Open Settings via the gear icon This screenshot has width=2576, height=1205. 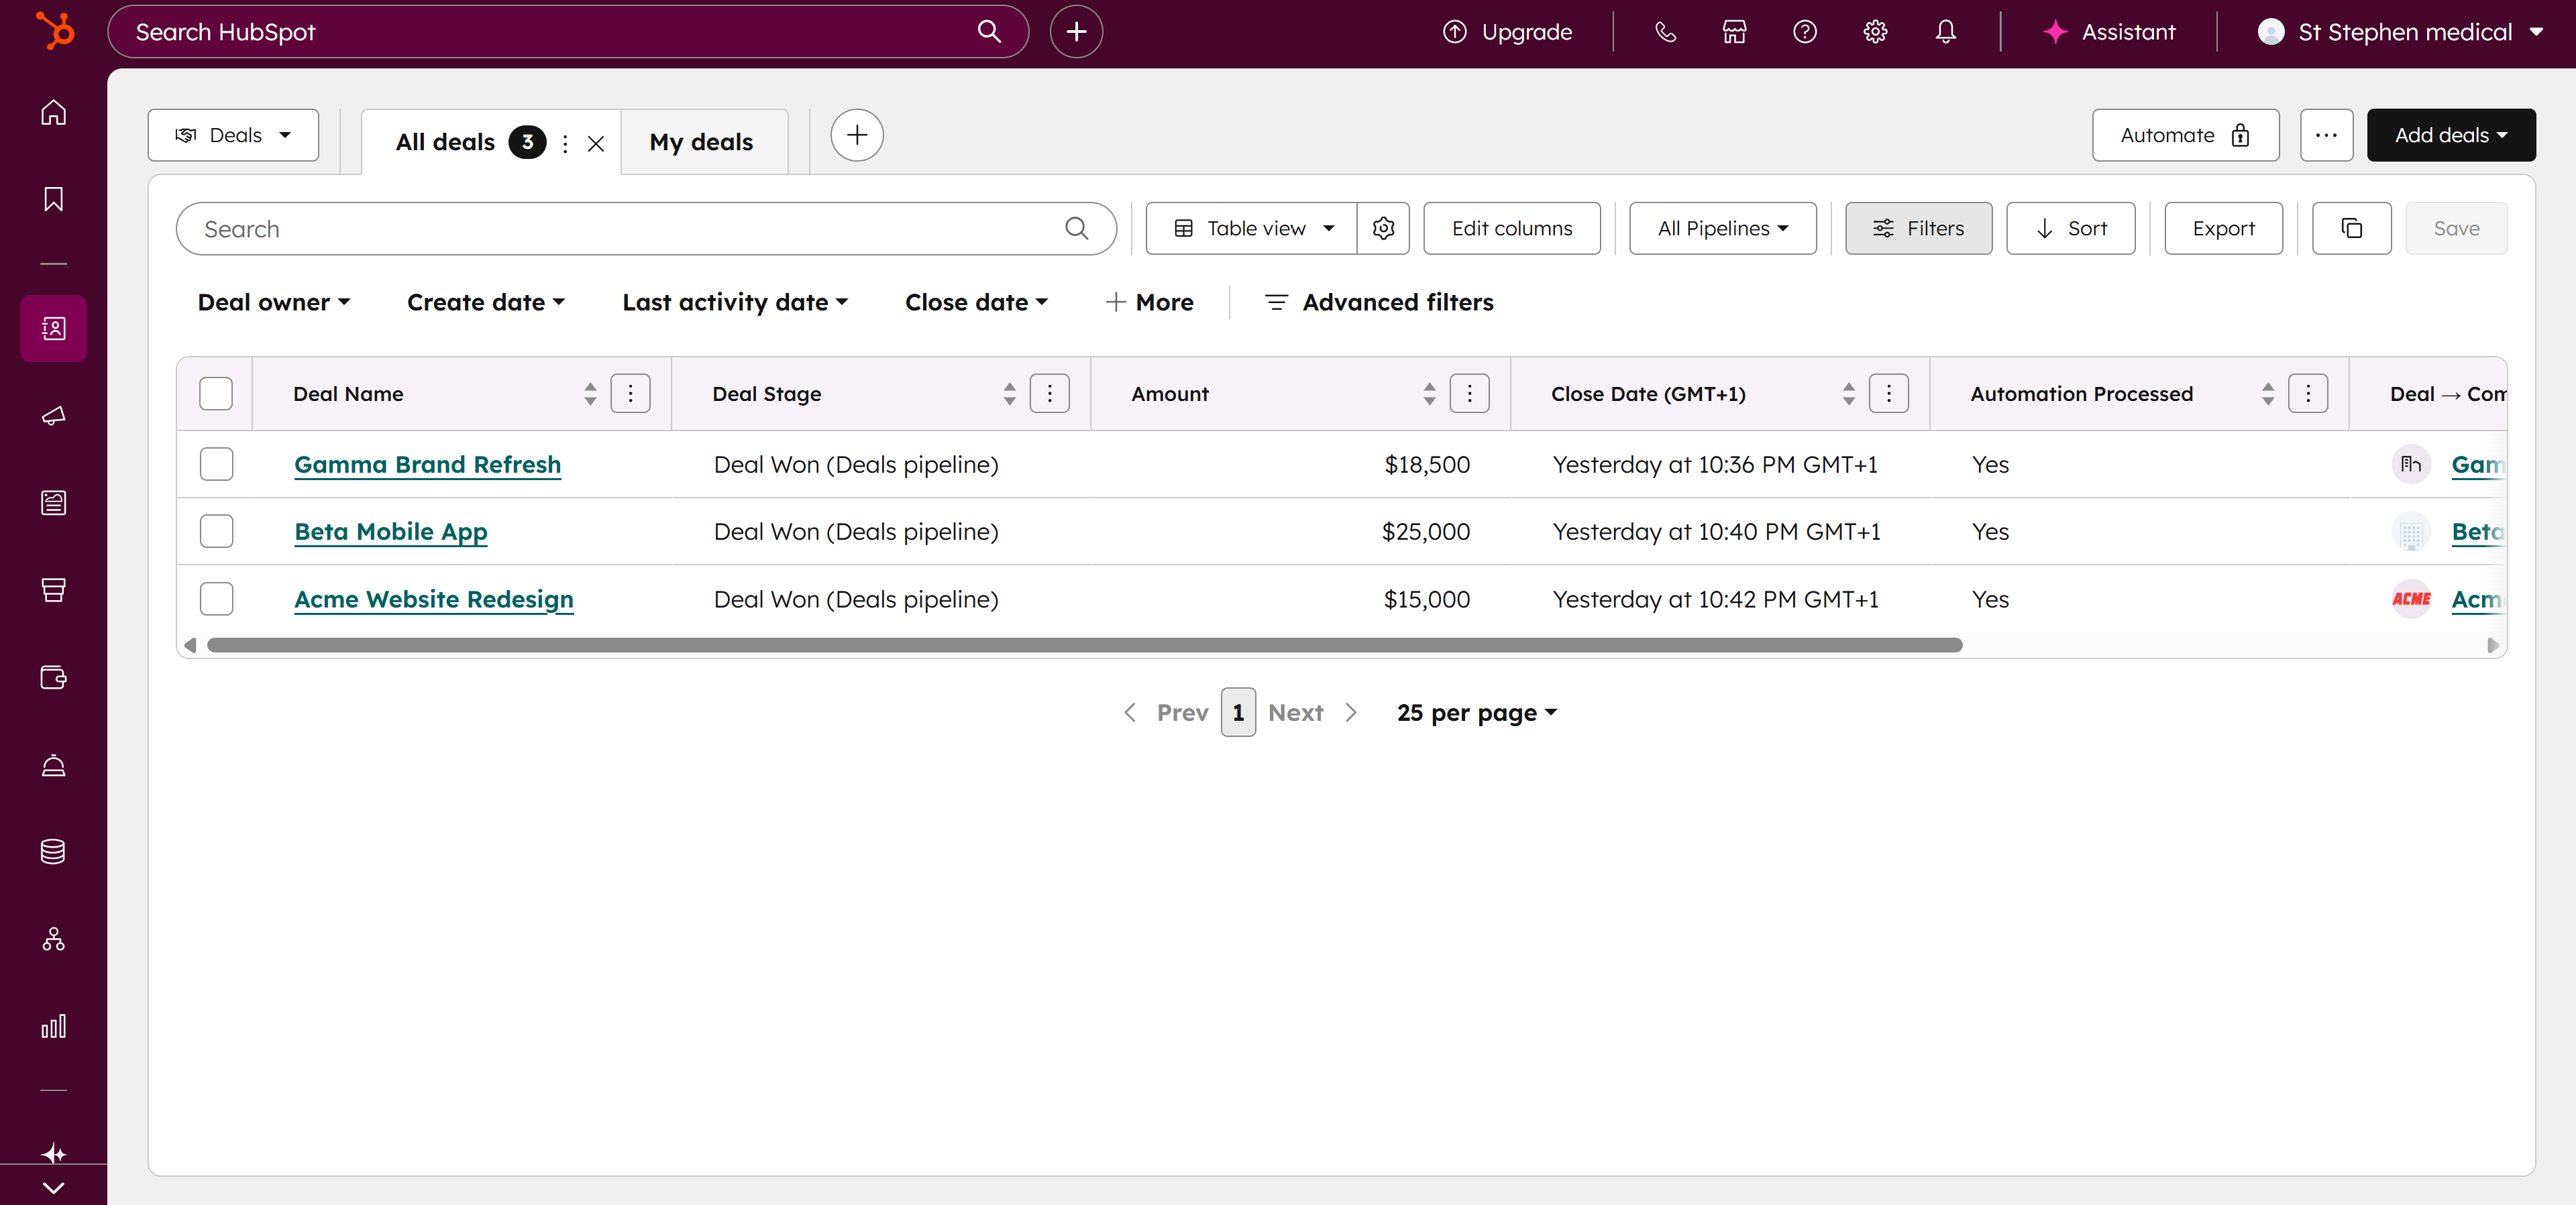click(1875, 31)
